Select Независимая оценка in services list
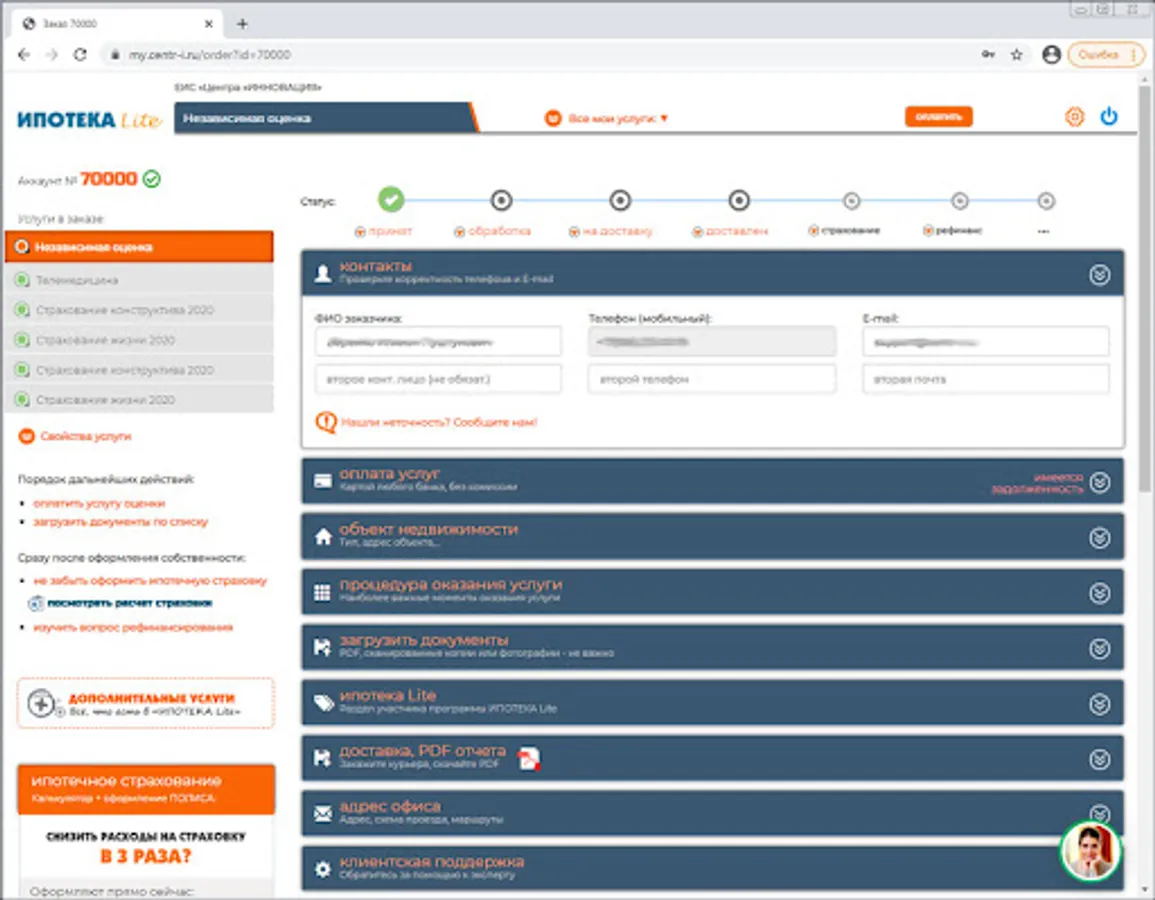 139,247
